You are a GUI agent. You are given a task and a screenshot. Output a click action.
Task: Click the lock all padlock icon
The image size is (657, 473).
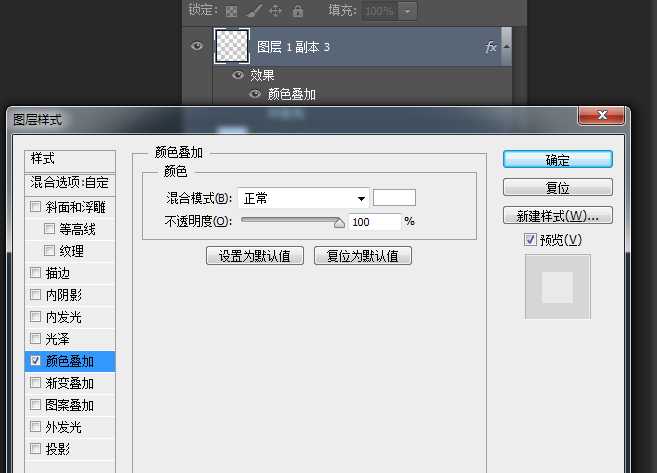[297, 10]
